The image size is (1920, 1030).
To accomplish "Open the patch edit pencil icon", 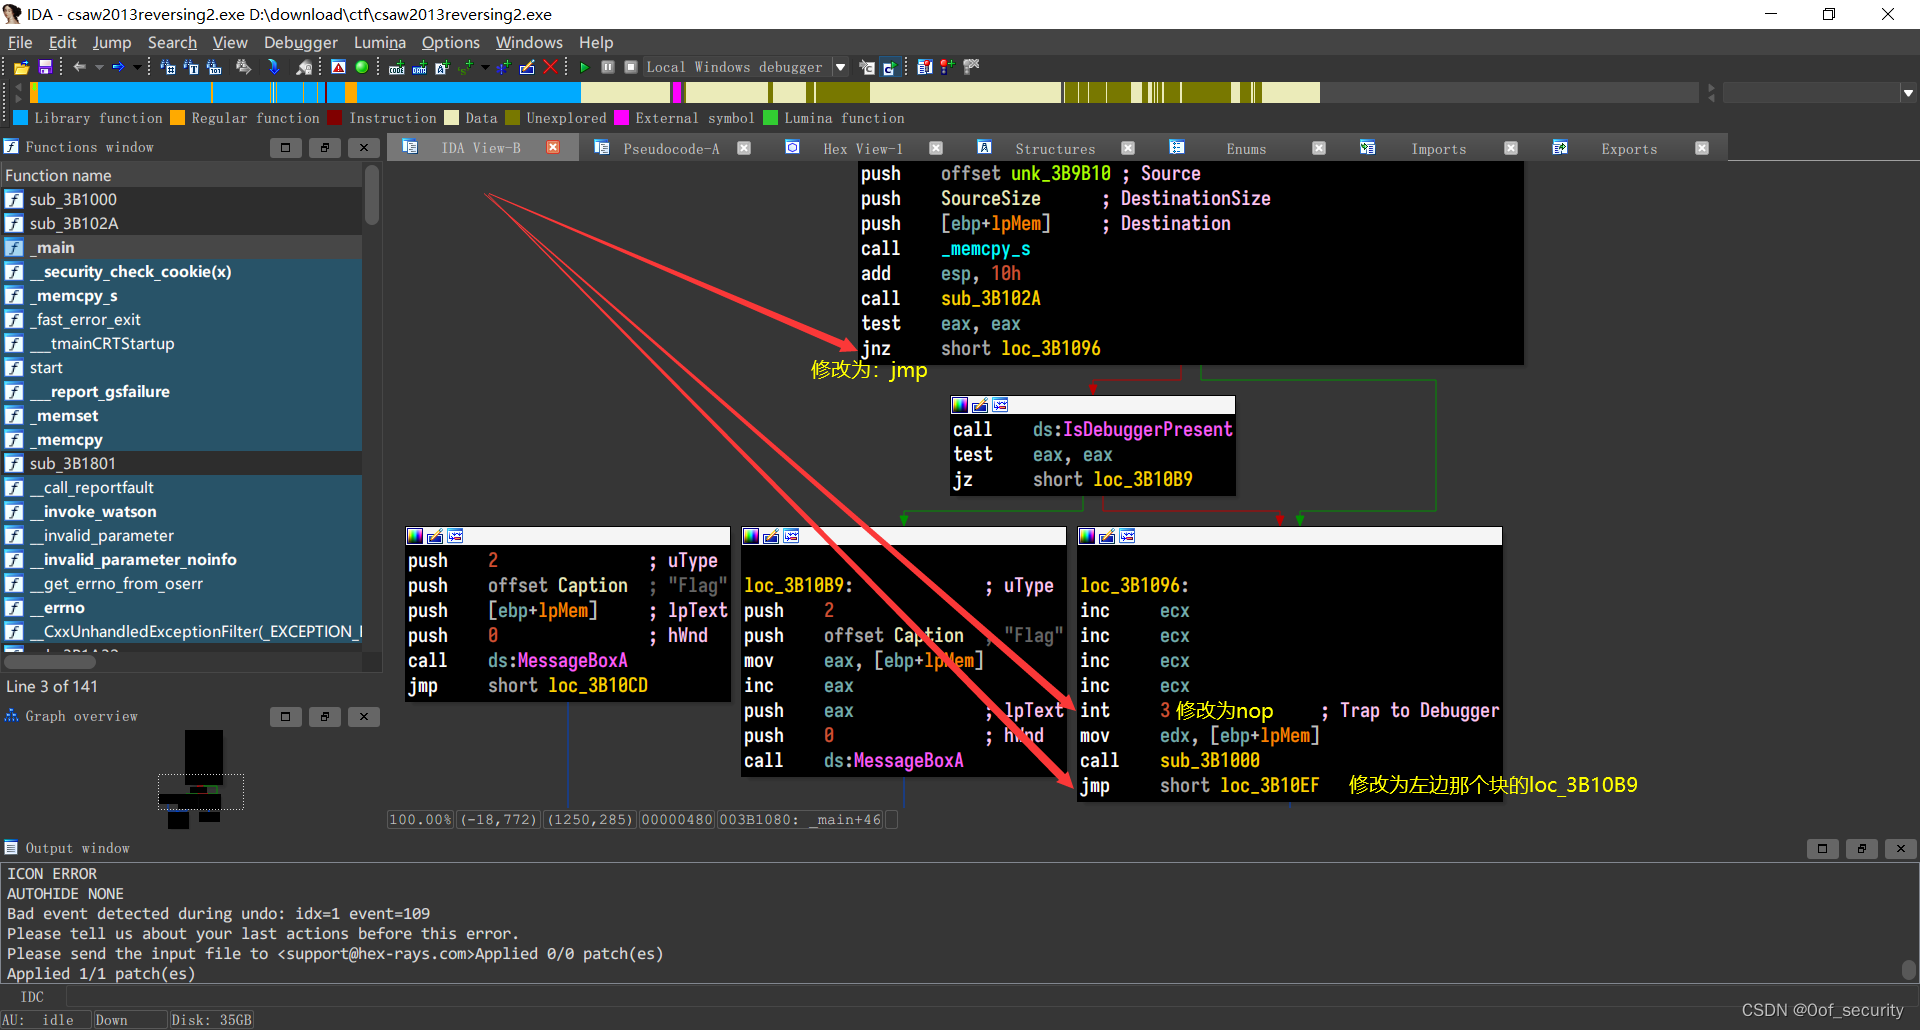I will click(x=528, y=66).
